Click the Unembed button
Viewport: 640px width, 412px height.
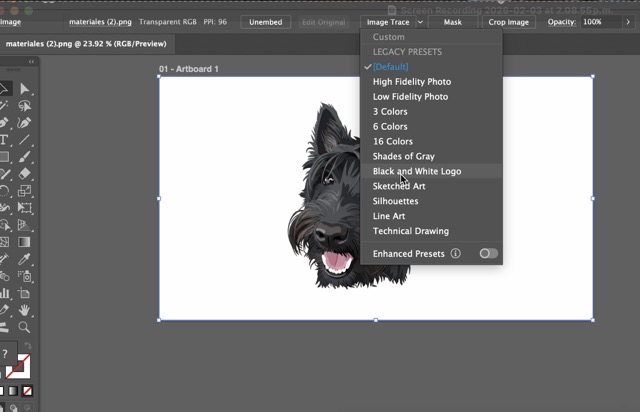pos(266,22)
